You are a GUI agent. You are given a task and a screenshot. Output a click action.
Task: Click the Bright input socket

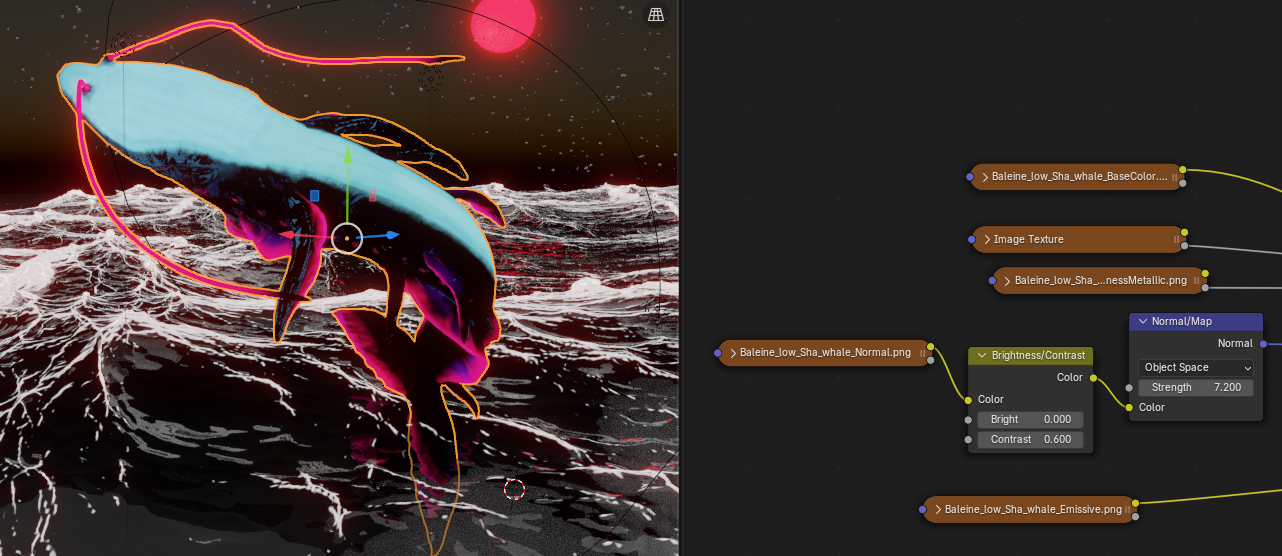pos(968,419)
